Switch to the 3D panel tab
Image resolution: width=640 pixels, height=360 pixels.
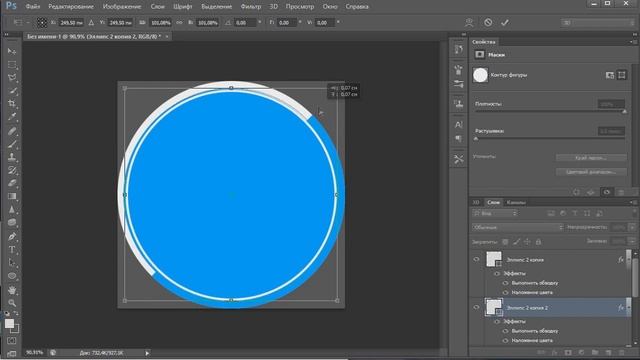click(x=476, y=202)
